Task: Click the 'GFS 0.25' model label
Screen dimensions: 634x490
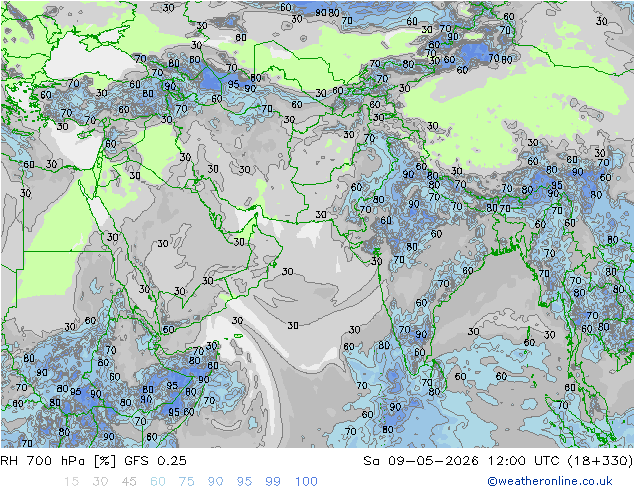Action: (155, 461)
